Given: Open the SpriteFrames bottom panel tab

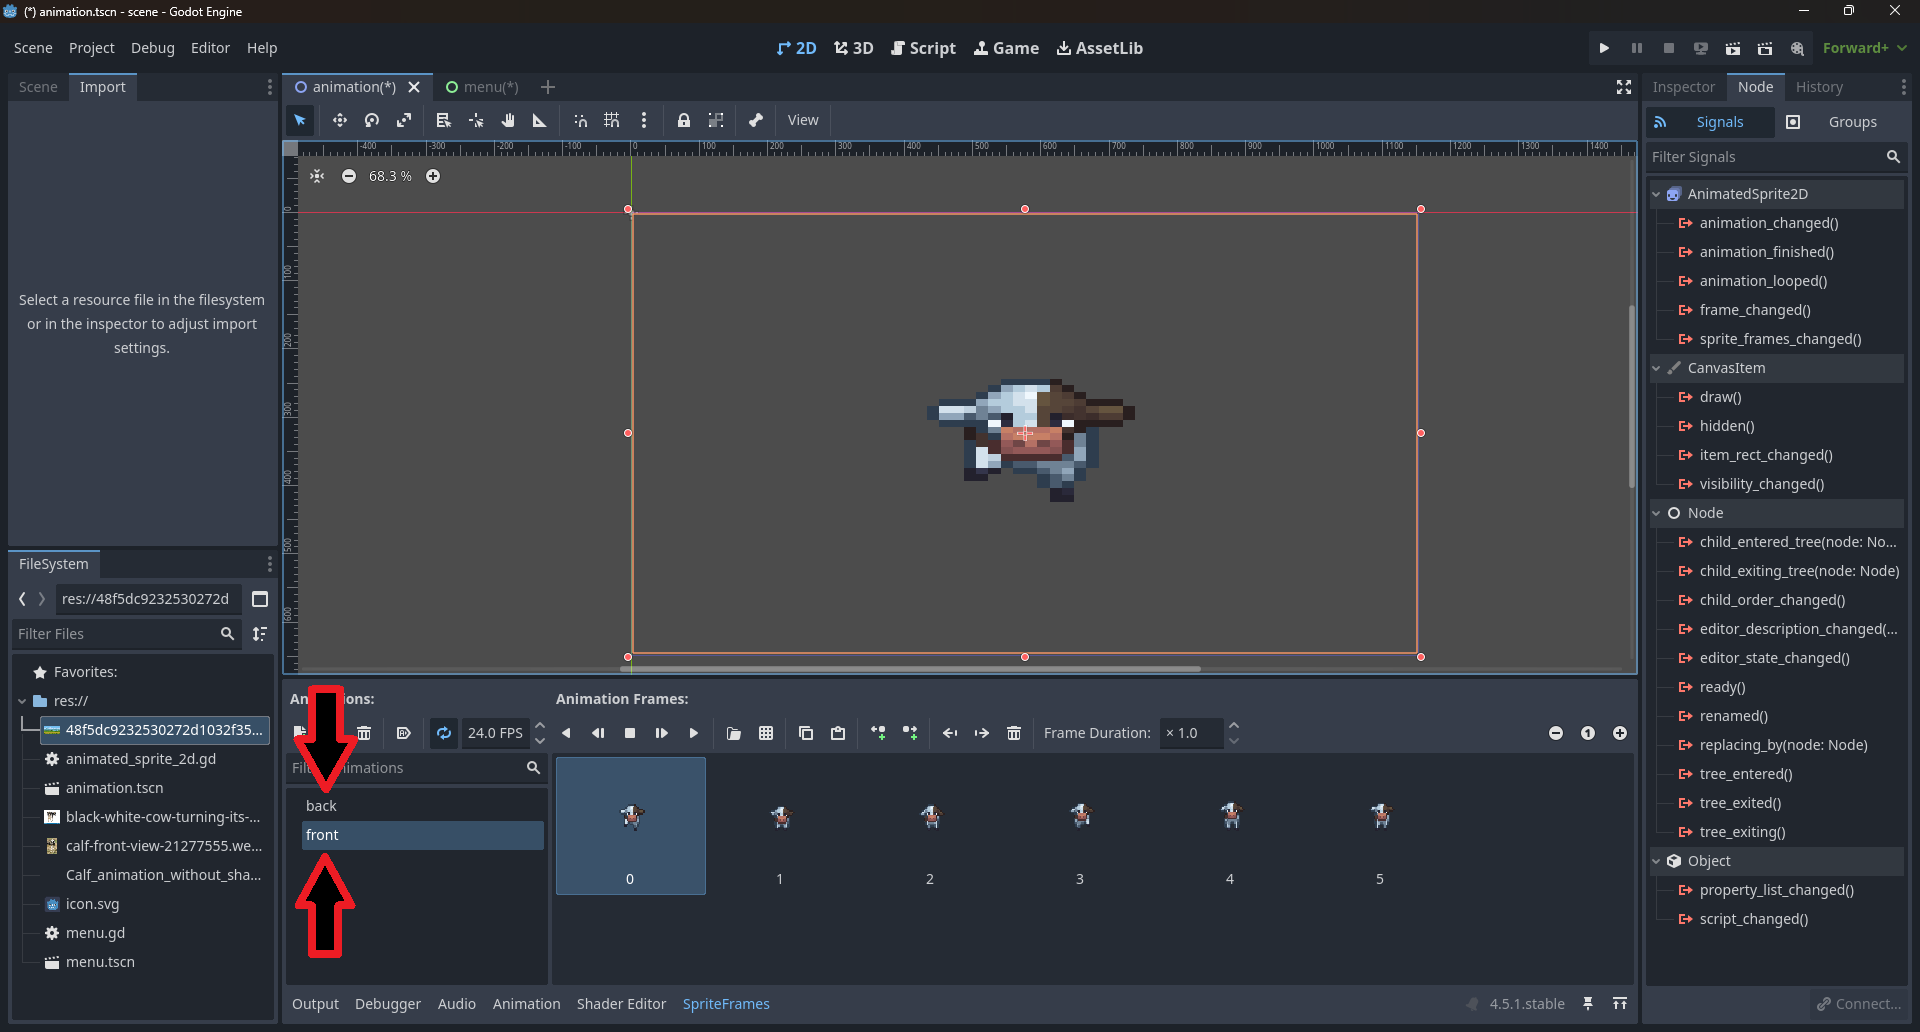Looking at the screenshot, I should pyautogui.click(x=726, y=1004).
